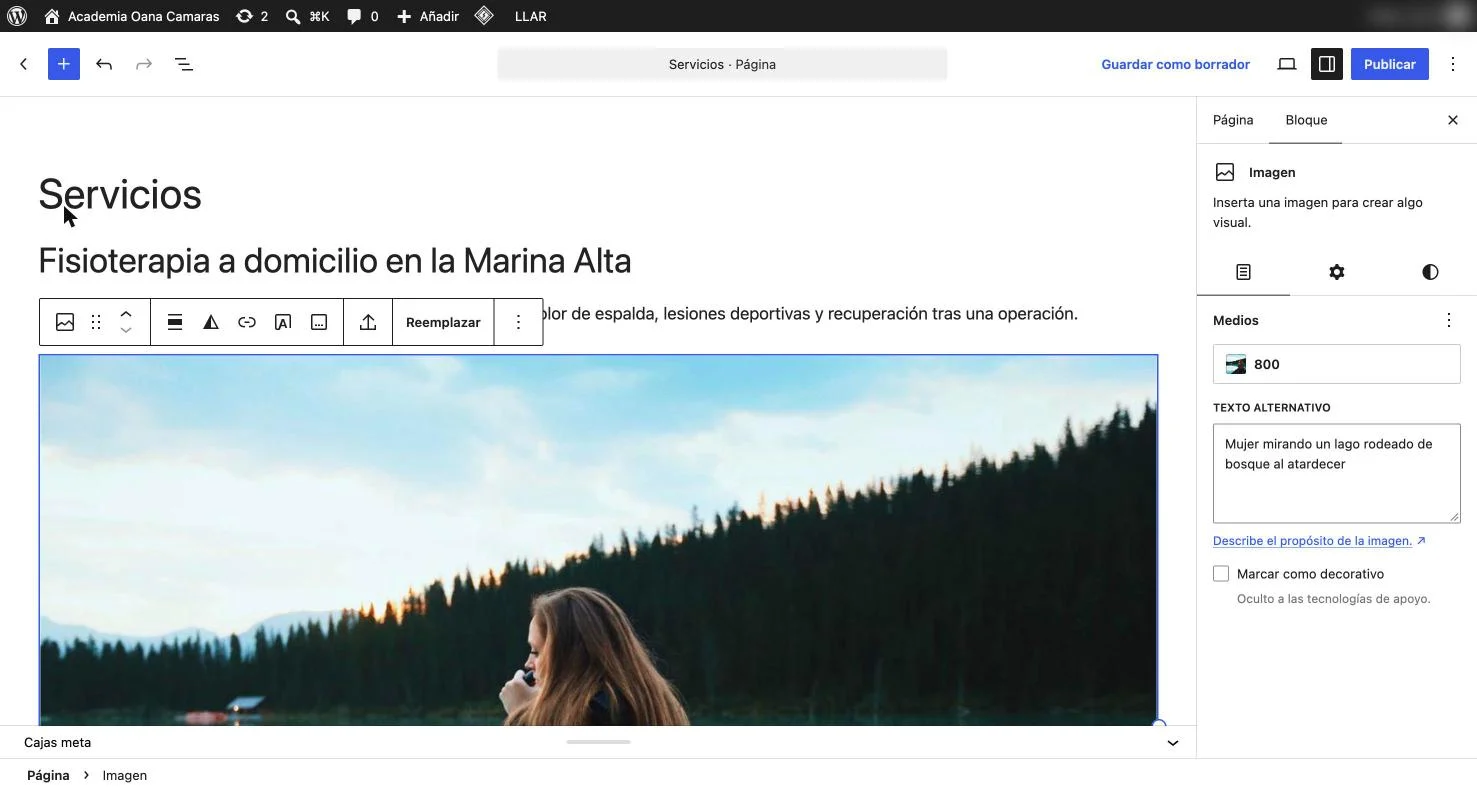1477x791 pixels.
Task: Open the document overview list view
Action: pyautogui.click(x=184, y=64)
